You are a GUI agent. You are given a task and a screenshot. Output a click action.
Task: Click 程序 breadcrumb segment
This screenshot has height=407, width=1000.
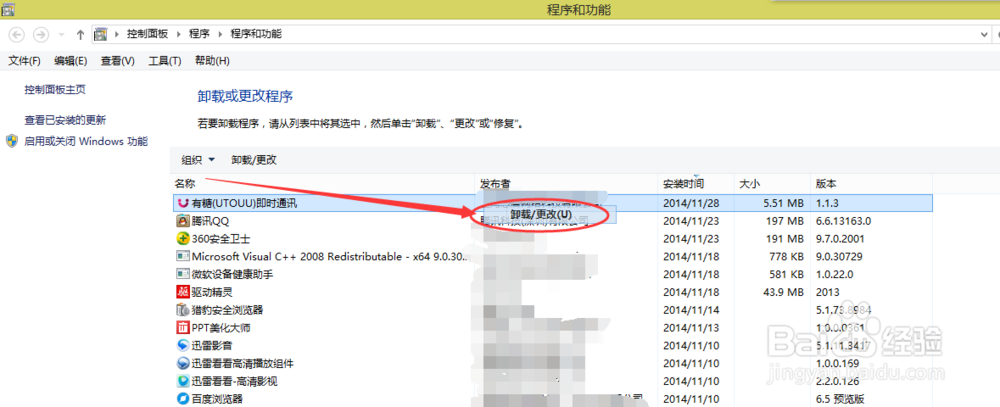click(199, 34)
